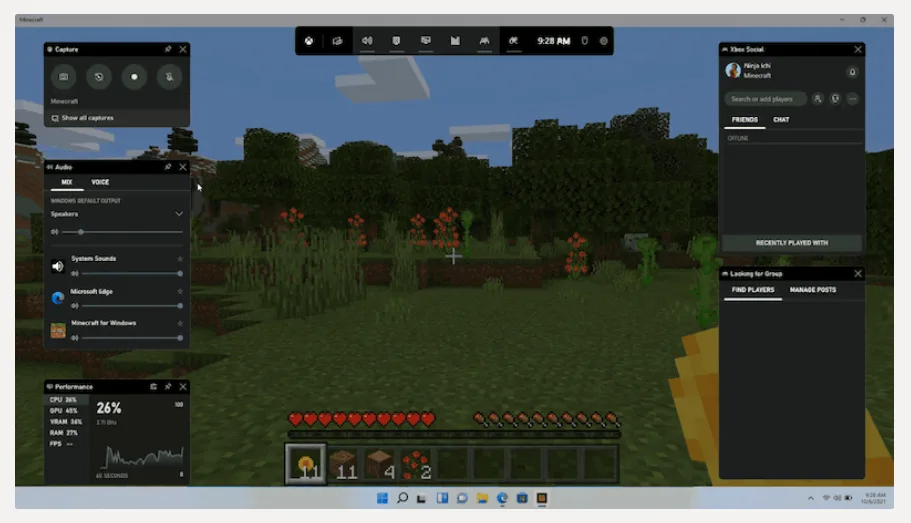The height and width of the screenshot is (523, 911).
Task: Switch to the MIX tab
Action: click(67, 182)
